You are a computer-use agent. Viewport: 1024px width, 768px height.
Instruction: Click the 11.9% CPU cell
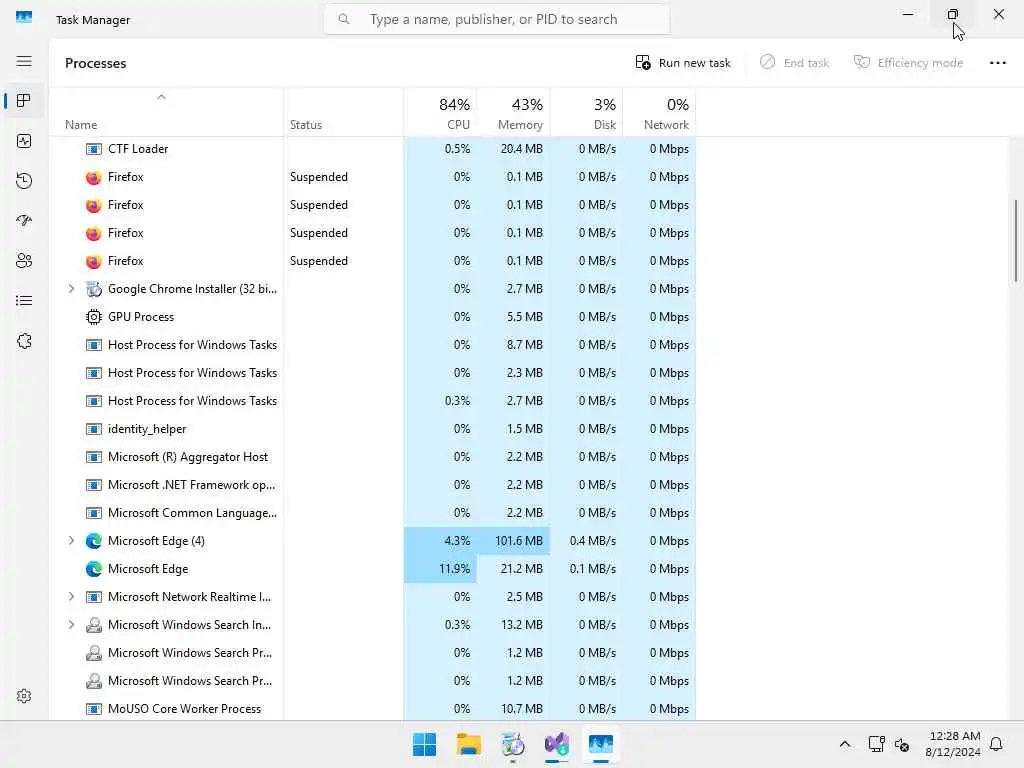[441, 569]
